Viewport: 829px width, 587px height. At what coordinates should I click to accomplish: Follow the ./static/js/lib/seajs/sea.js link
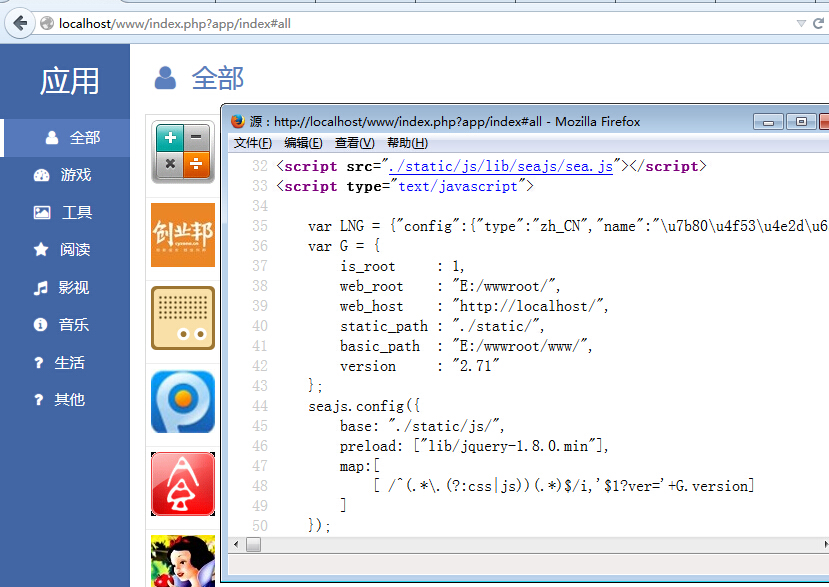click(500, 167)
